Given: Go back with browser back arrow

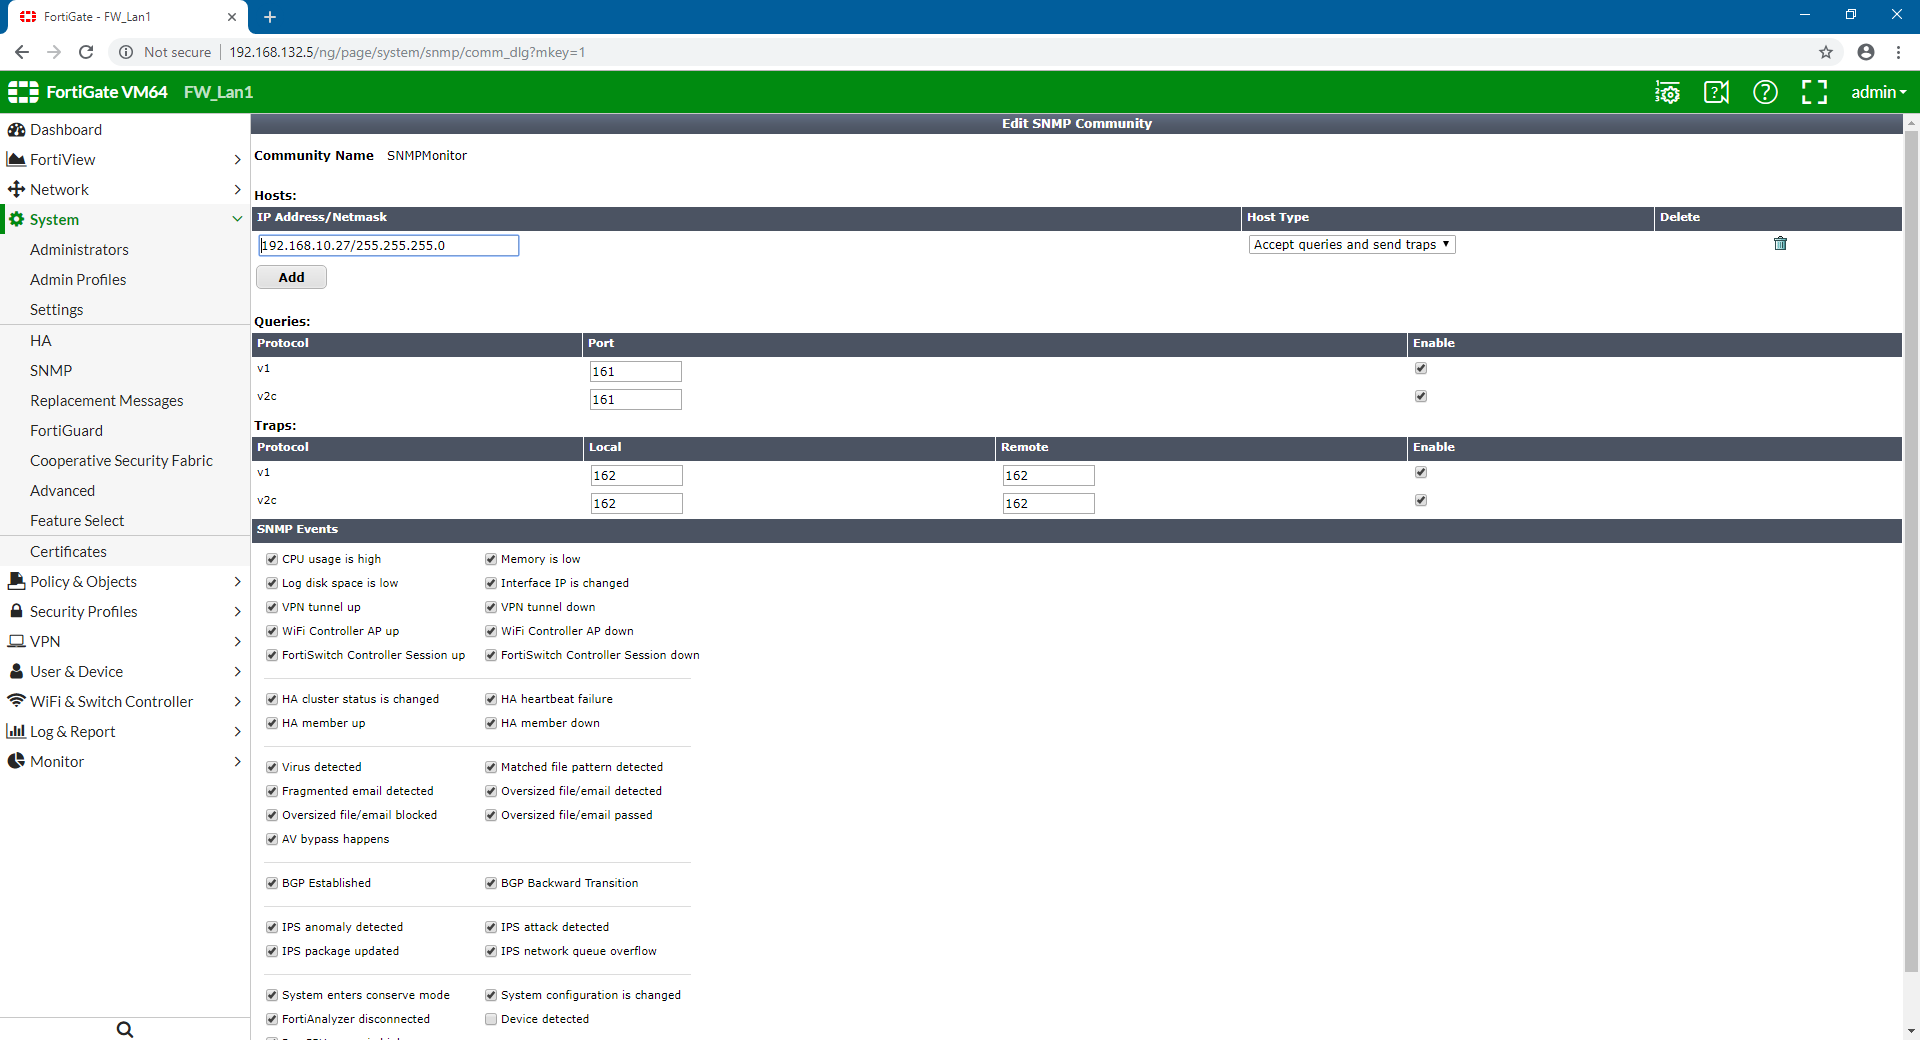Looking at the screenshot, I should [x=22, y=52].
